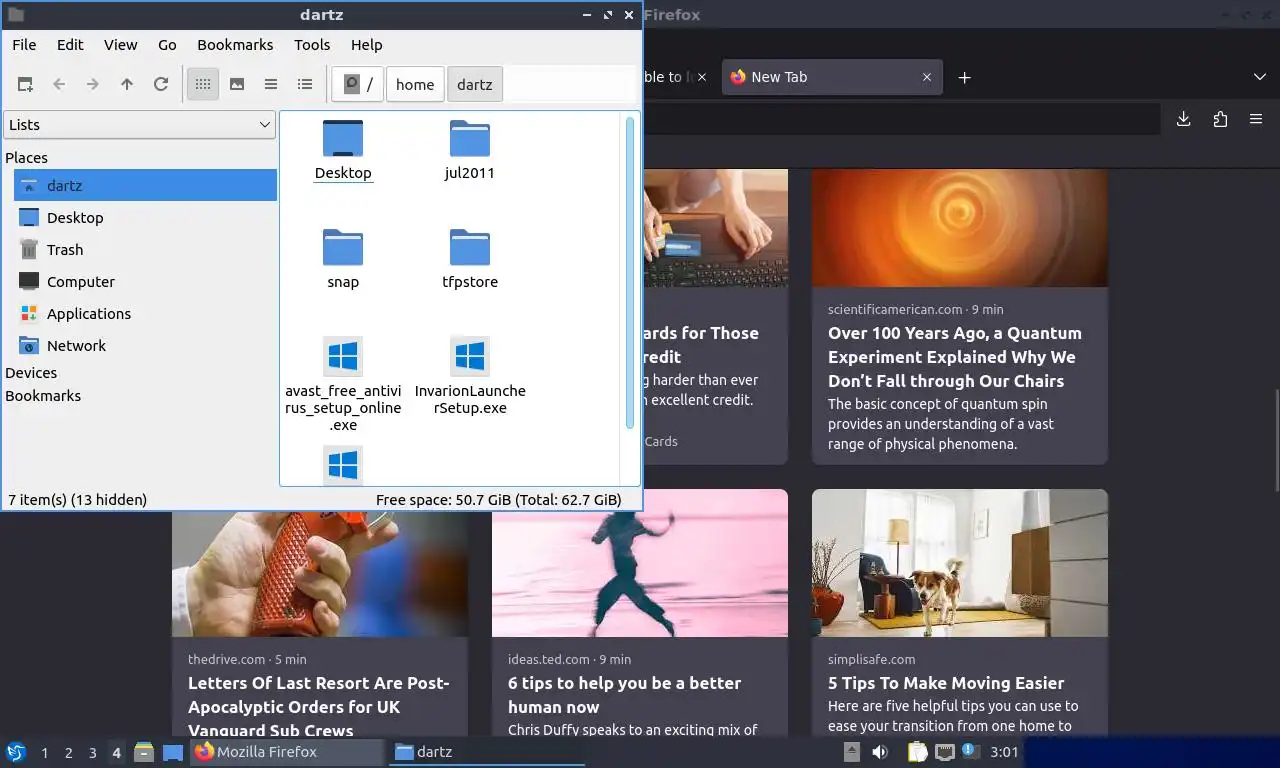Image resolution: width=1280 pixels, height=768 pixels.
Task: Select avast_free_antivirus_setup_online.exe file
Action: pyautogui.click(x=343, y=385)
